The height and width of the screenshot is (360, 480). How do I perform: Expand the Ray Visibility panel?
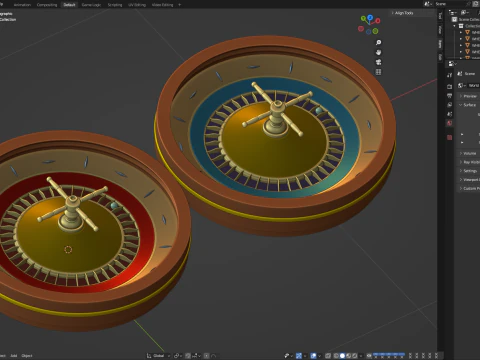[468, 162]
